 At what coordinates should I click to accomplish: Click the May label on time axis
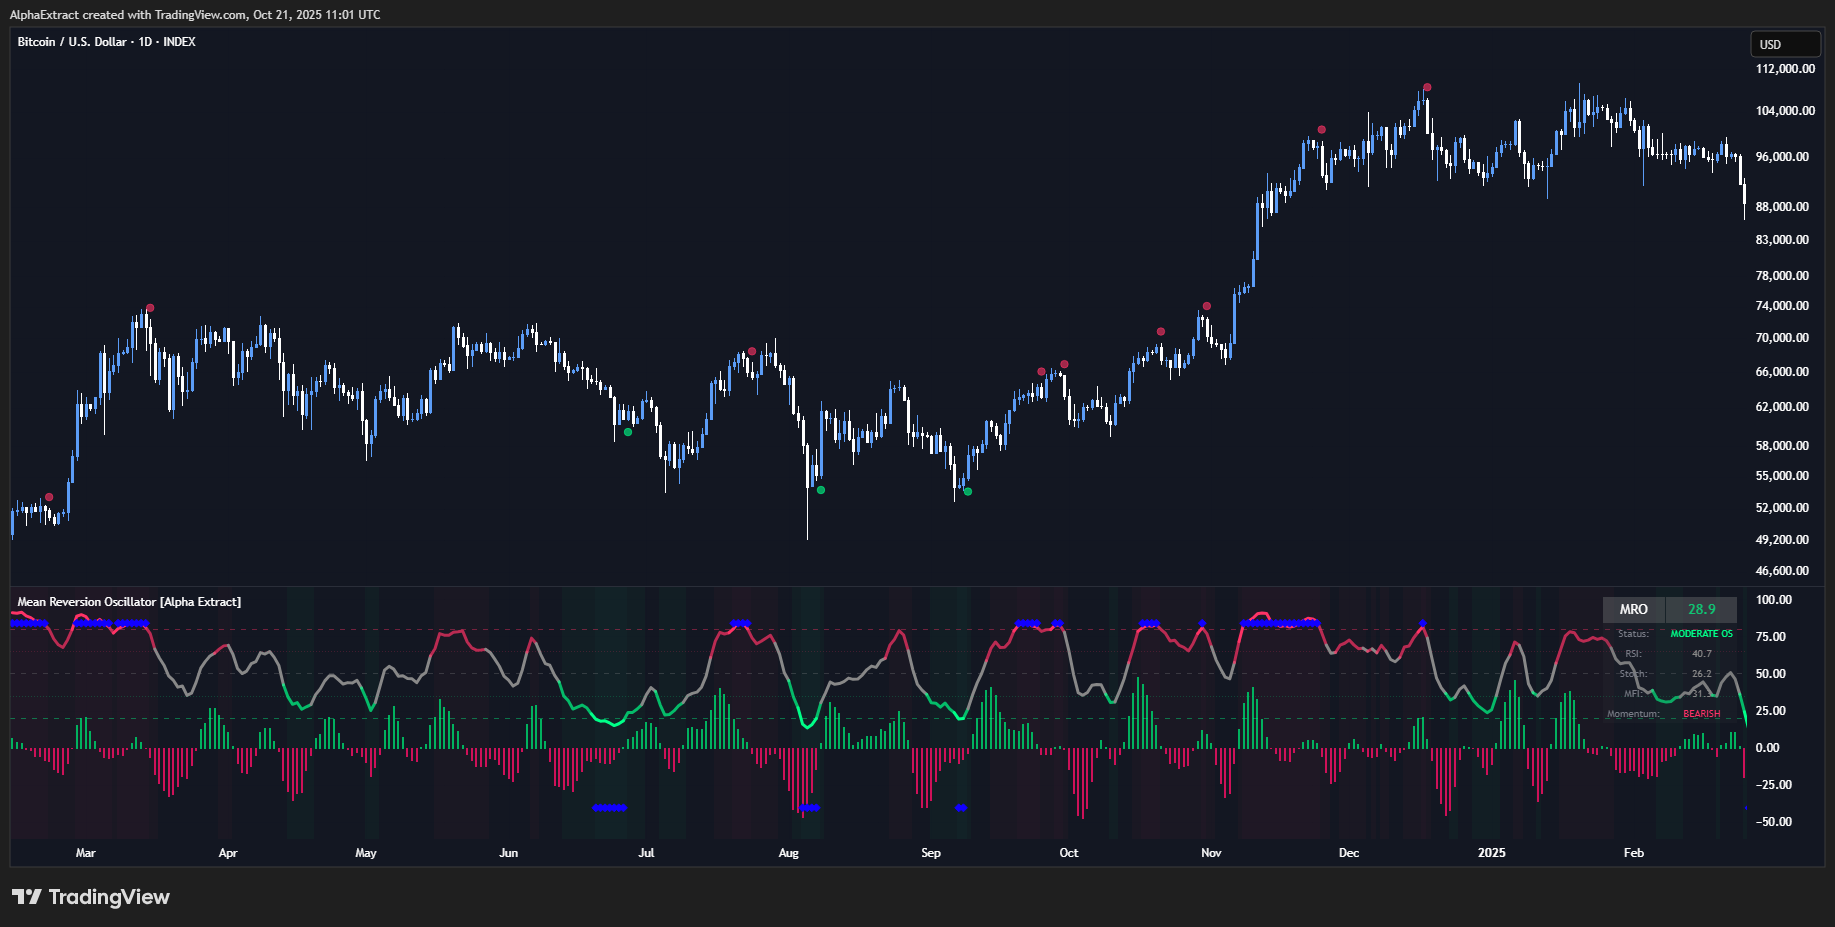[366, 853]
